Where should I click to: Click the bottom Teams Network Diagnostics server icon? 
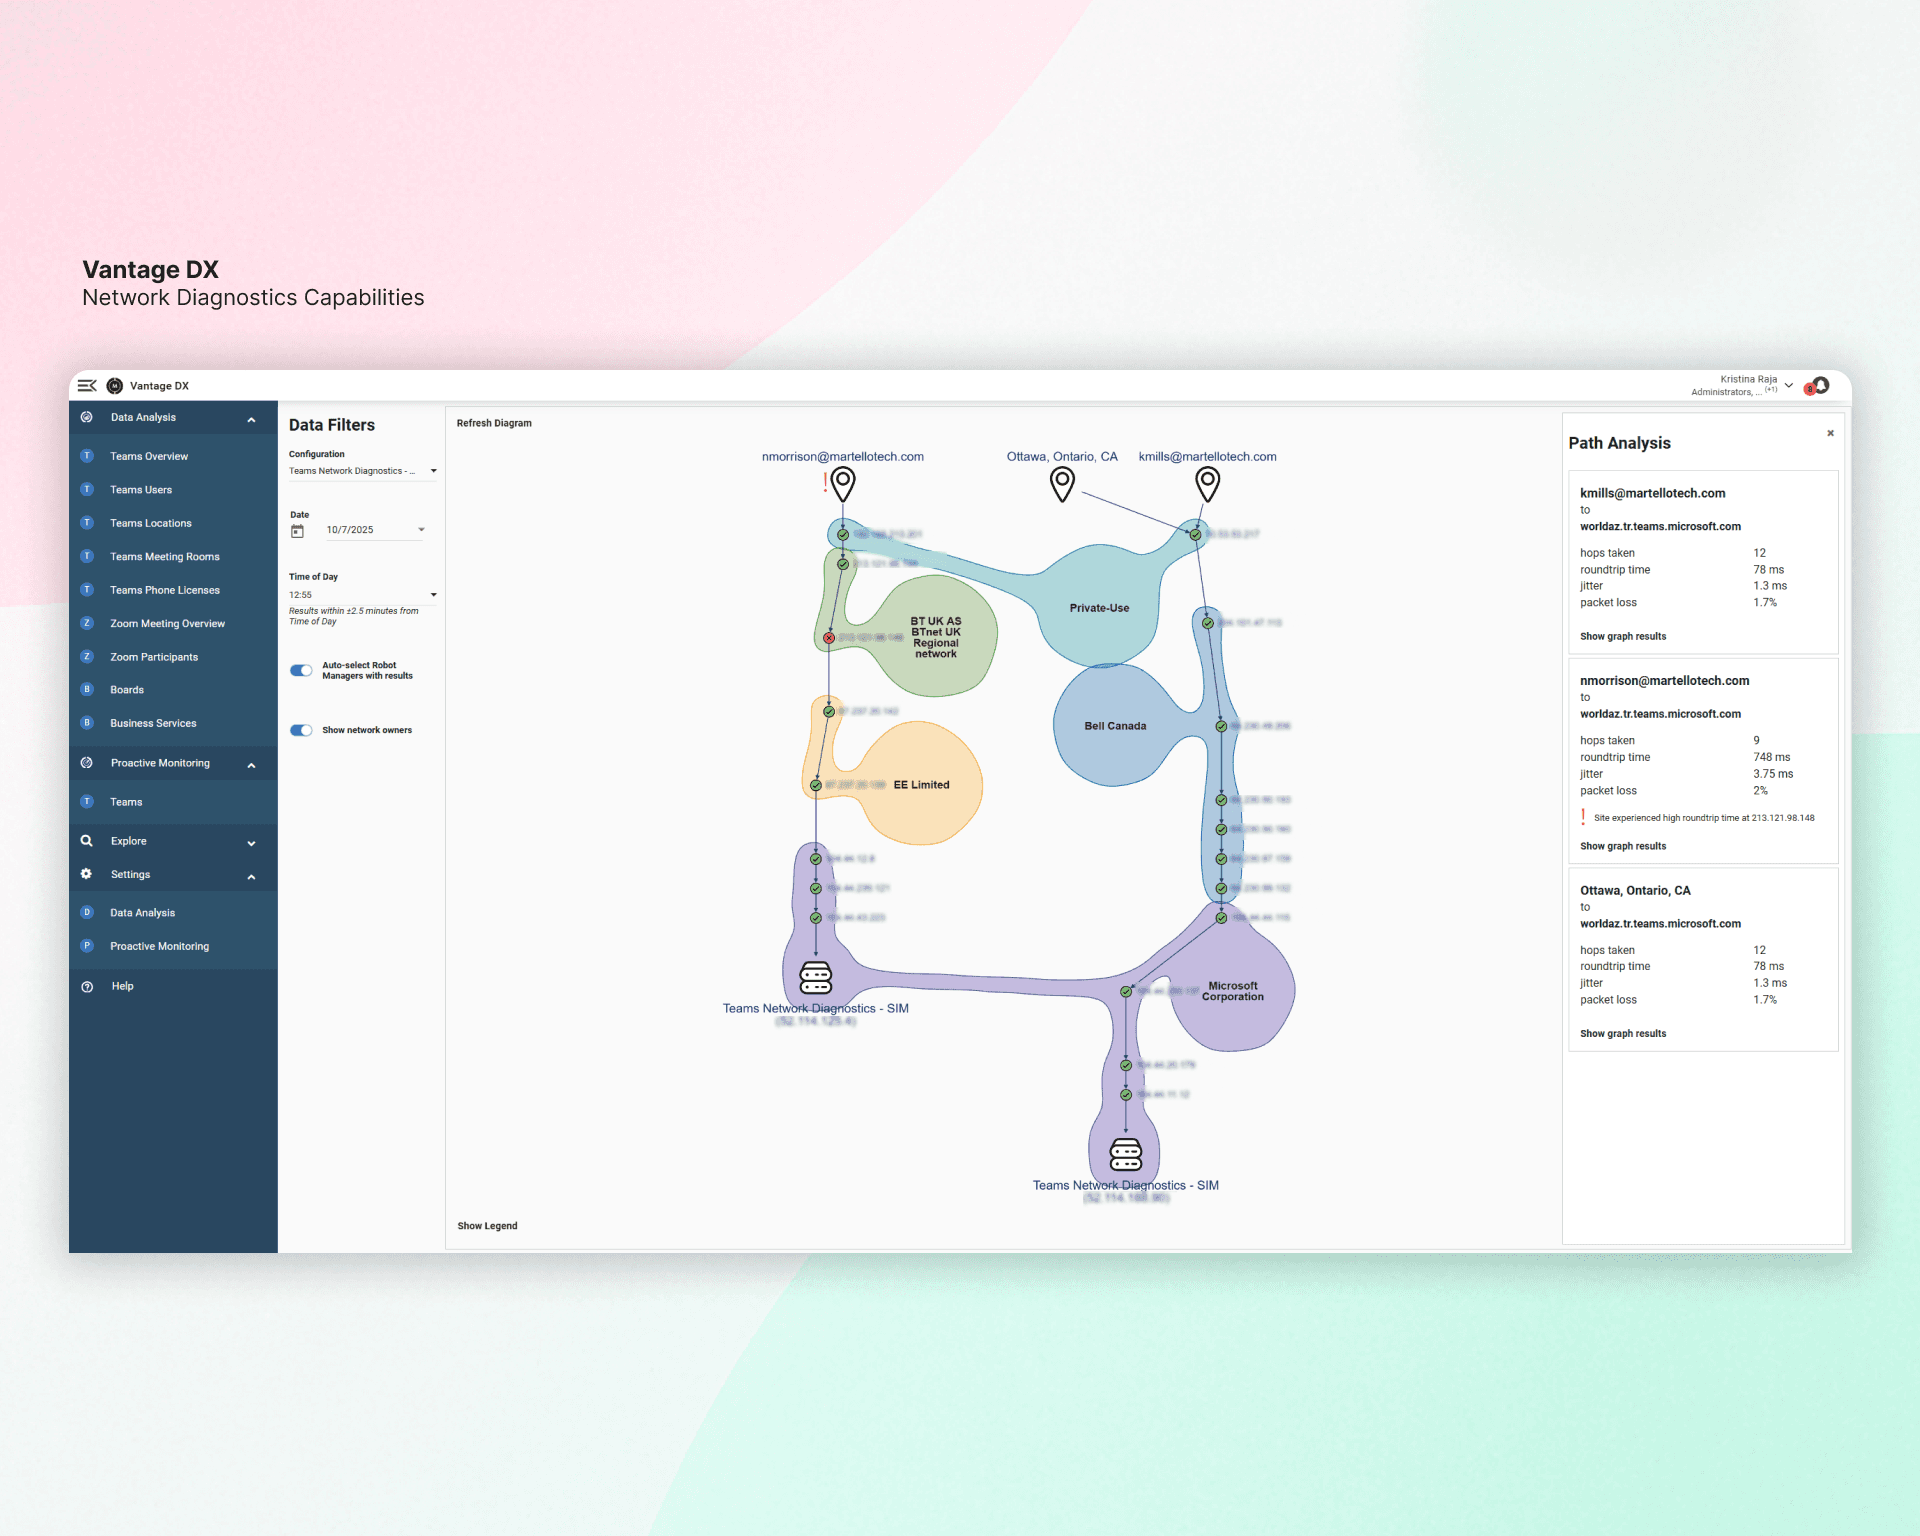(x=1126, y=1154)
